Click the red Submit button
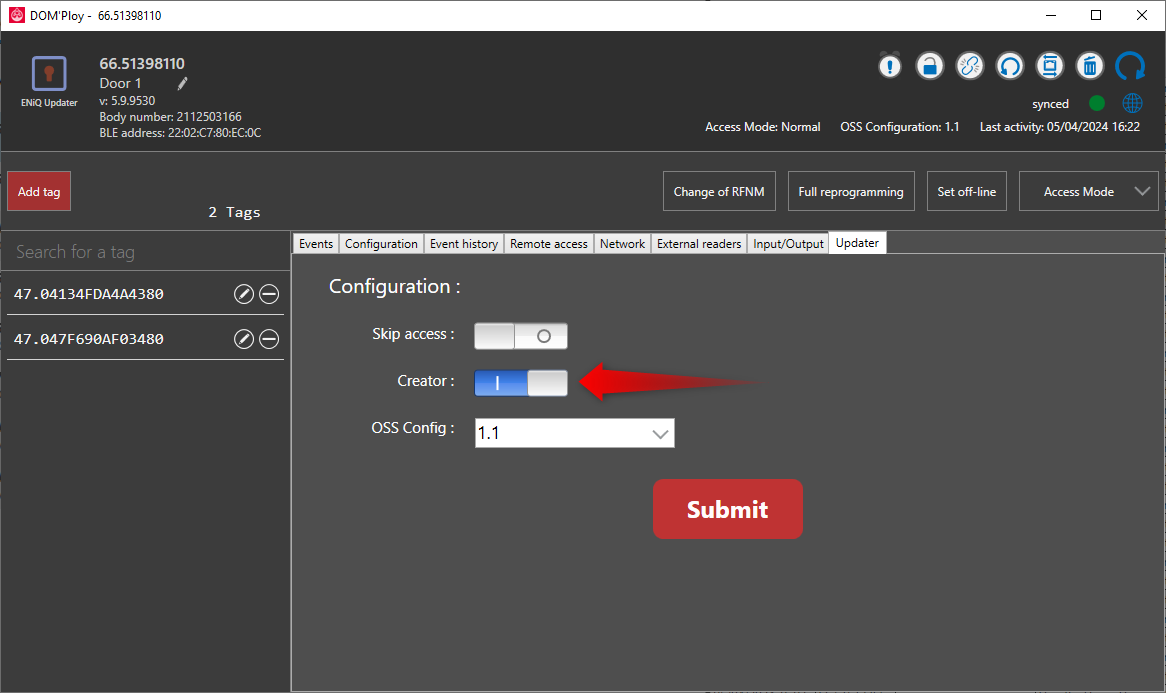This screenshot has height=693, width=1166. click(728, 509)
